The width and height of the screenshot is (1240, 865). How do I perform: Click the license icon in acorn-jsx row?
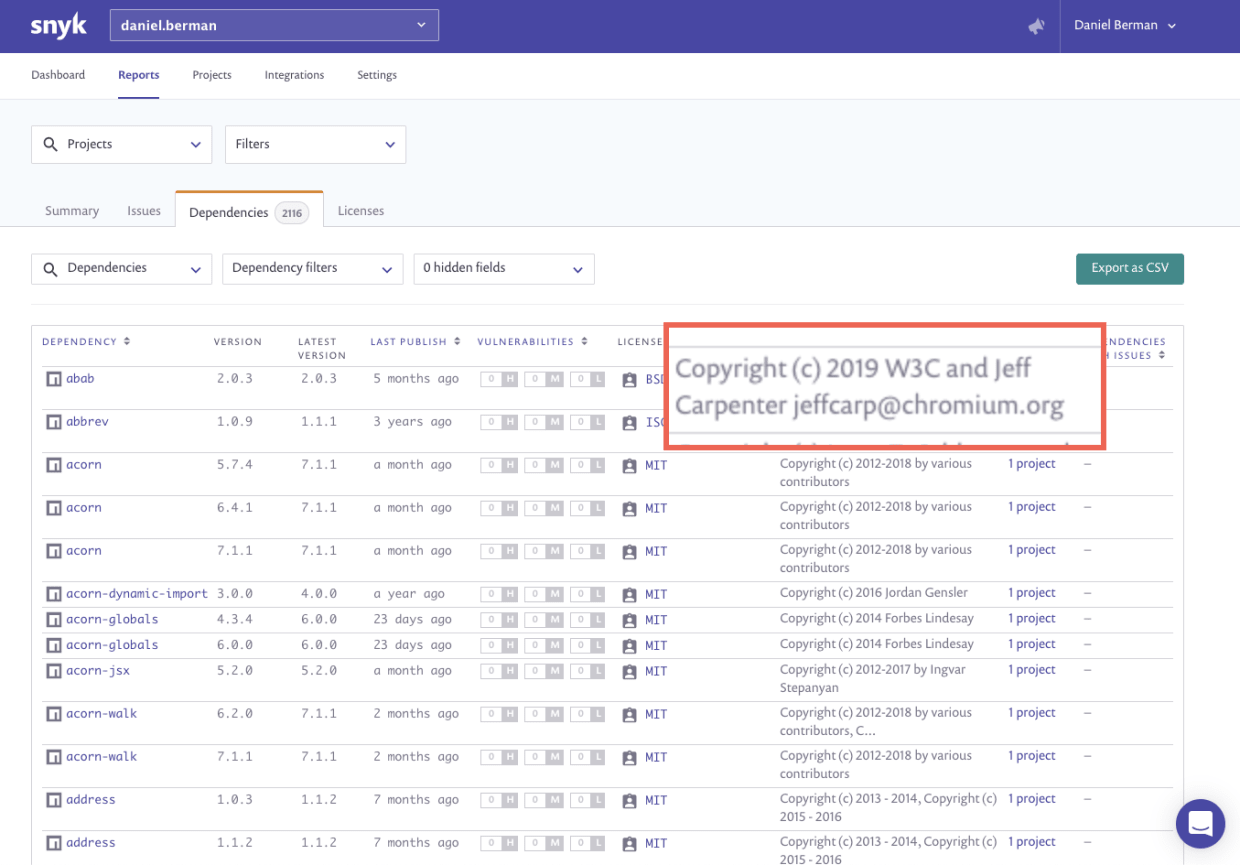629,671
